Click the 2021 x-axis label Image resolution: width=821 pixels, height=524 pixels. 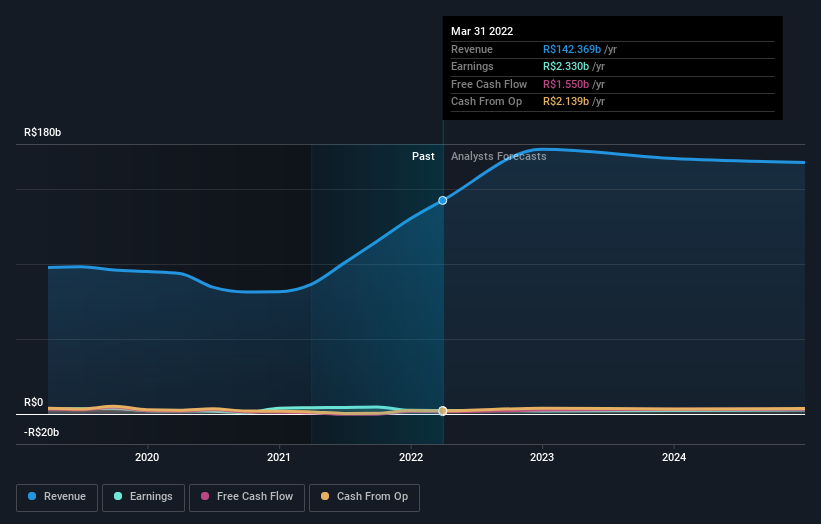coord(279,458)
